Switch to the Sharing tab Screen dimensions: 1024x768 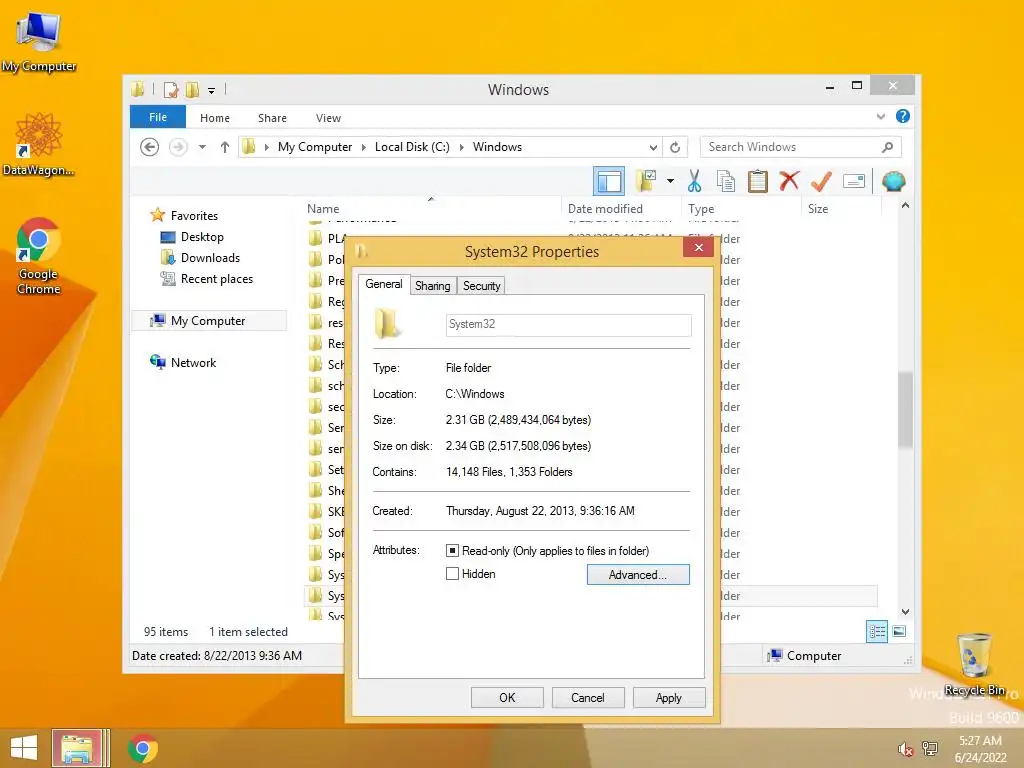click(x=432, y=285)
